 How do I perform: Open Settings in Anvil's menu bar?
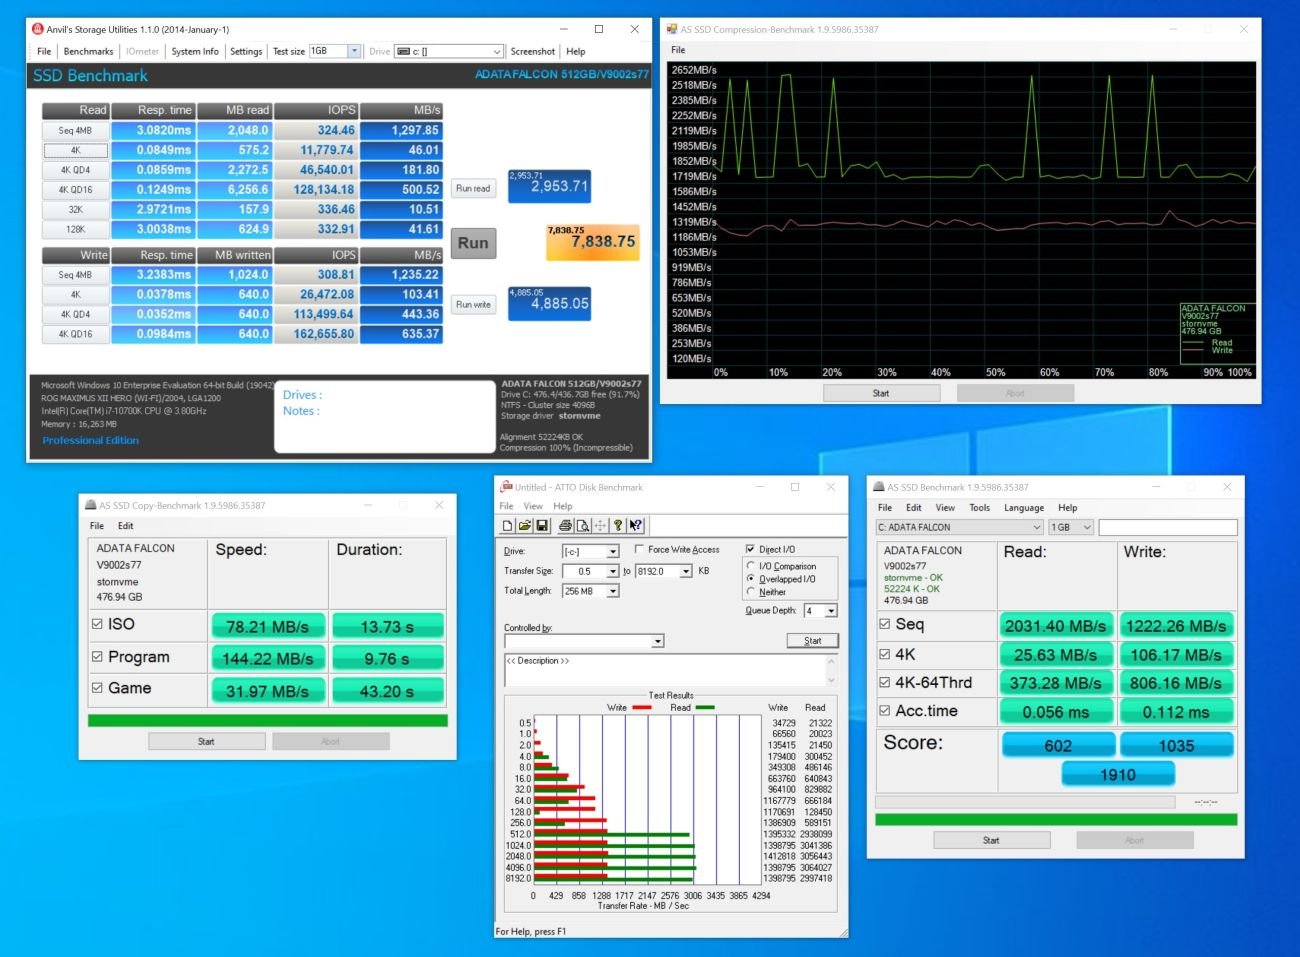click(x=246, y=51)
